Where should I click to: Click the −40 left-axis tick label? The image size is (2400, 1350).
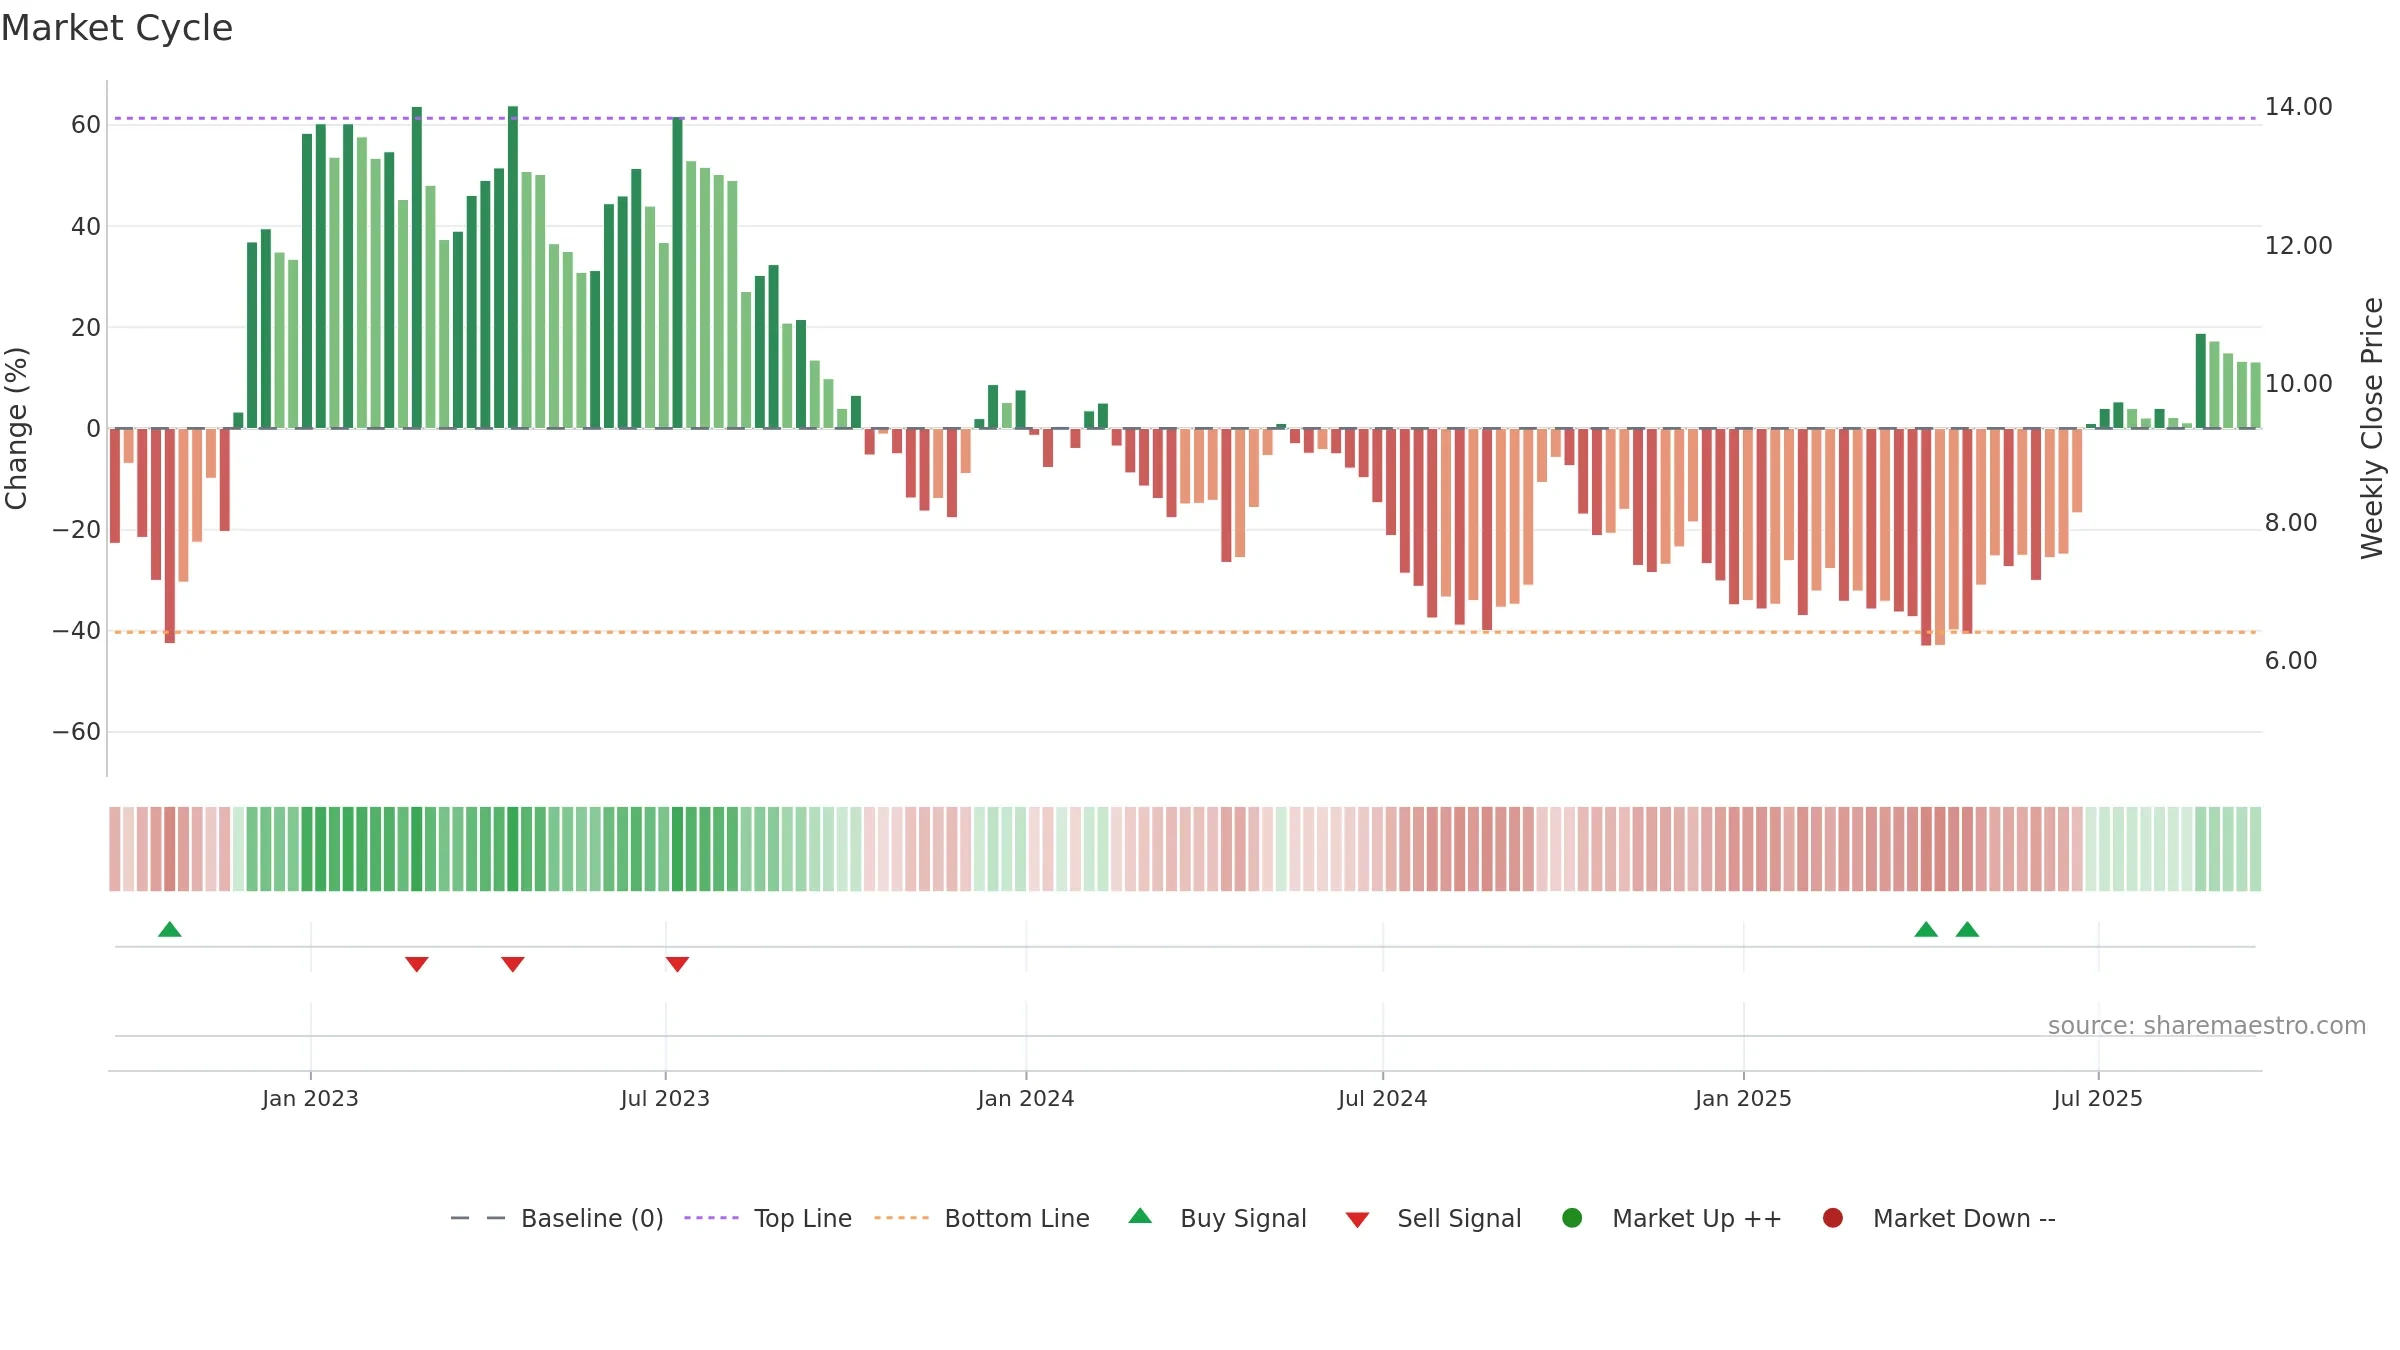77,631
